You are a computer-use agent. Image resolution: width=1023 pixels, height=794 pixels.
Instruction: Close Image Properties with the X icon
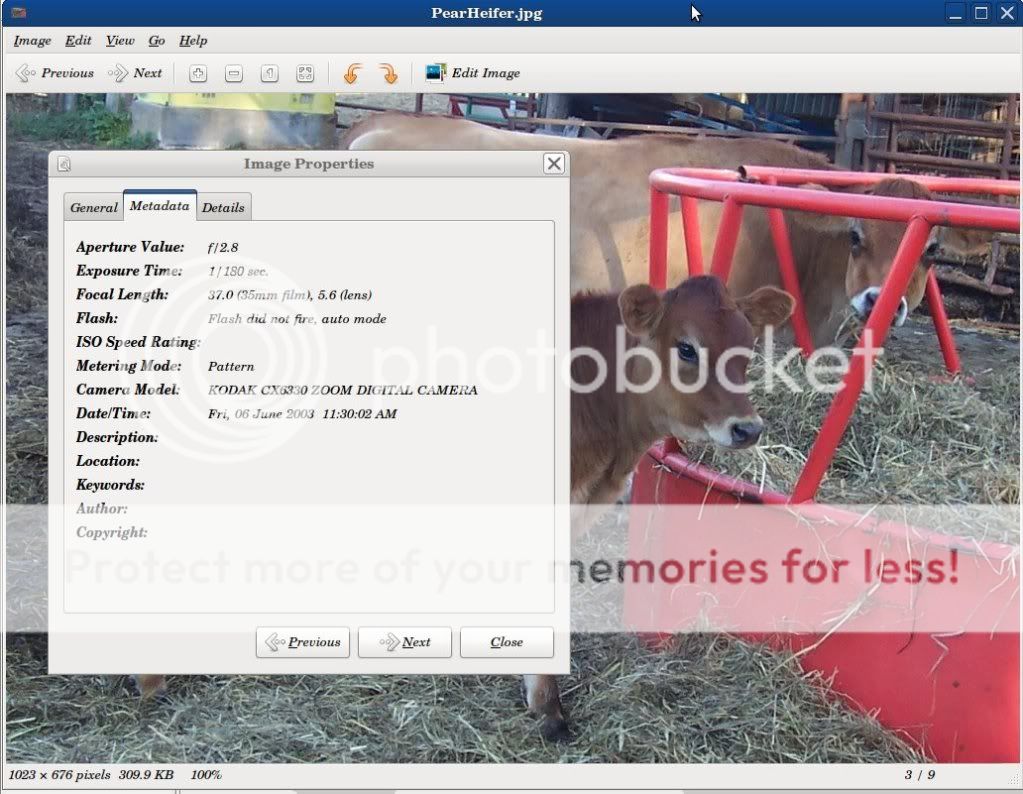coord(554,164)
